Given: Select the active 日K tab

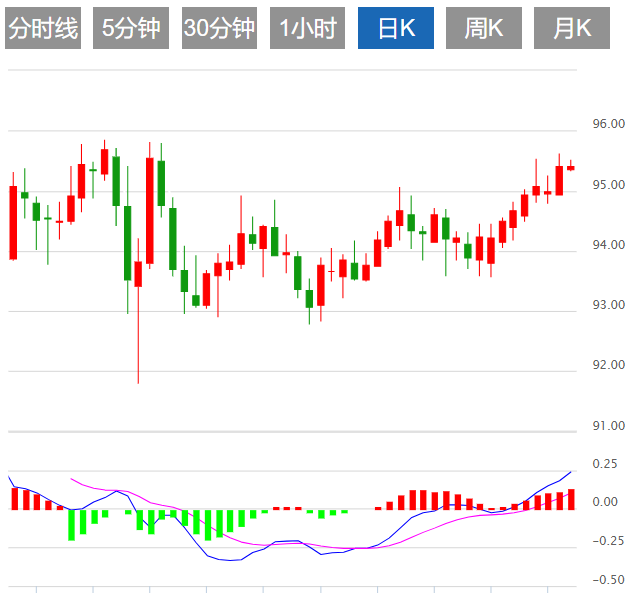Looking at the screenshot, I should [396, 28].
